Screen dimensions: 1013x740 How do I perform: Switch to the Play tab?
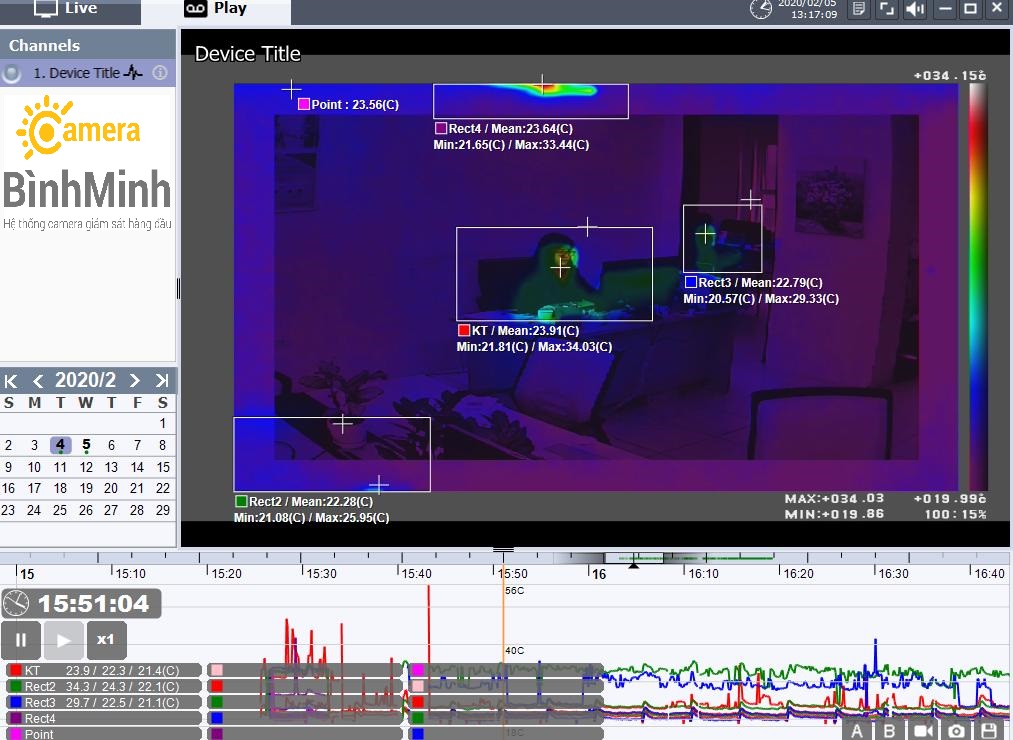click(x=216, y=11)
